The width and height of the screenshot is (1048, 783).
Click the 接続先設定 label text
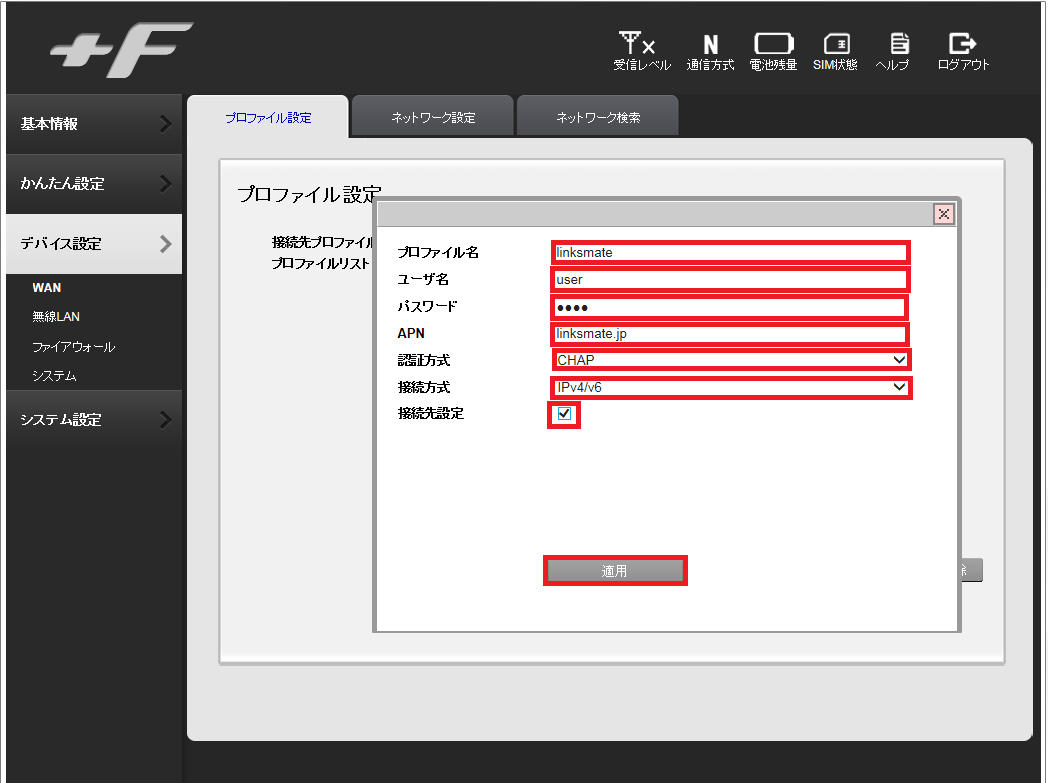pos(430,414)
